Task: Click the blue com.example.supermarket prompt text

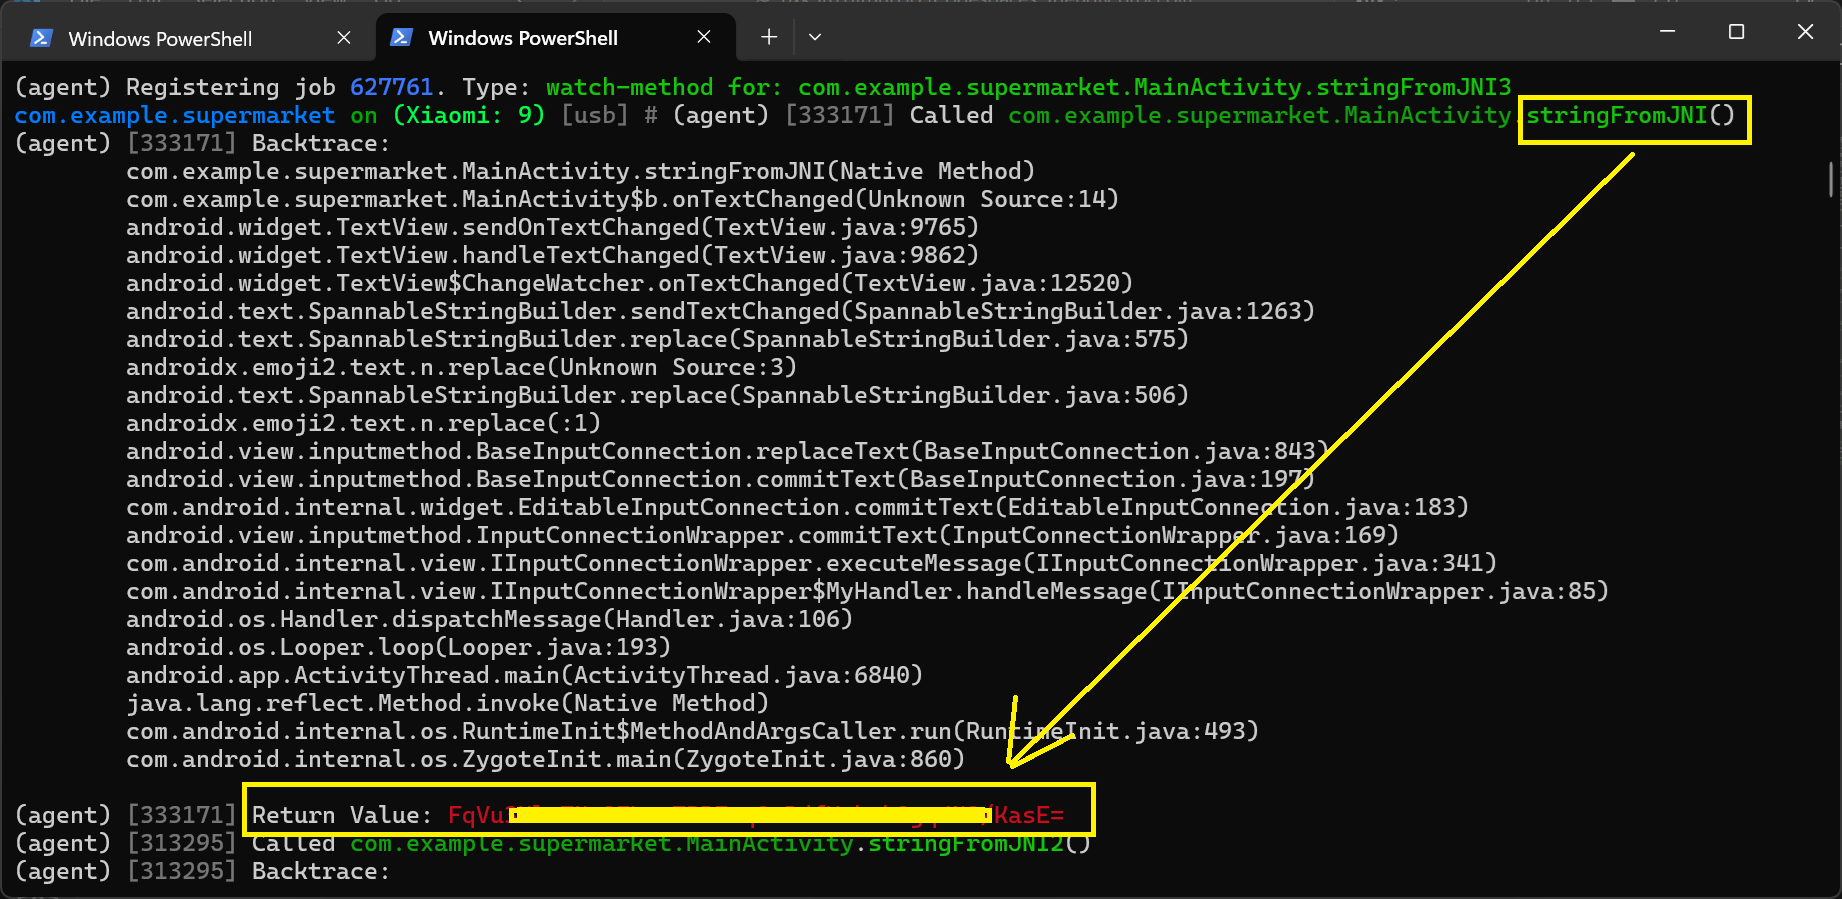Action: (x=174, y=115)
